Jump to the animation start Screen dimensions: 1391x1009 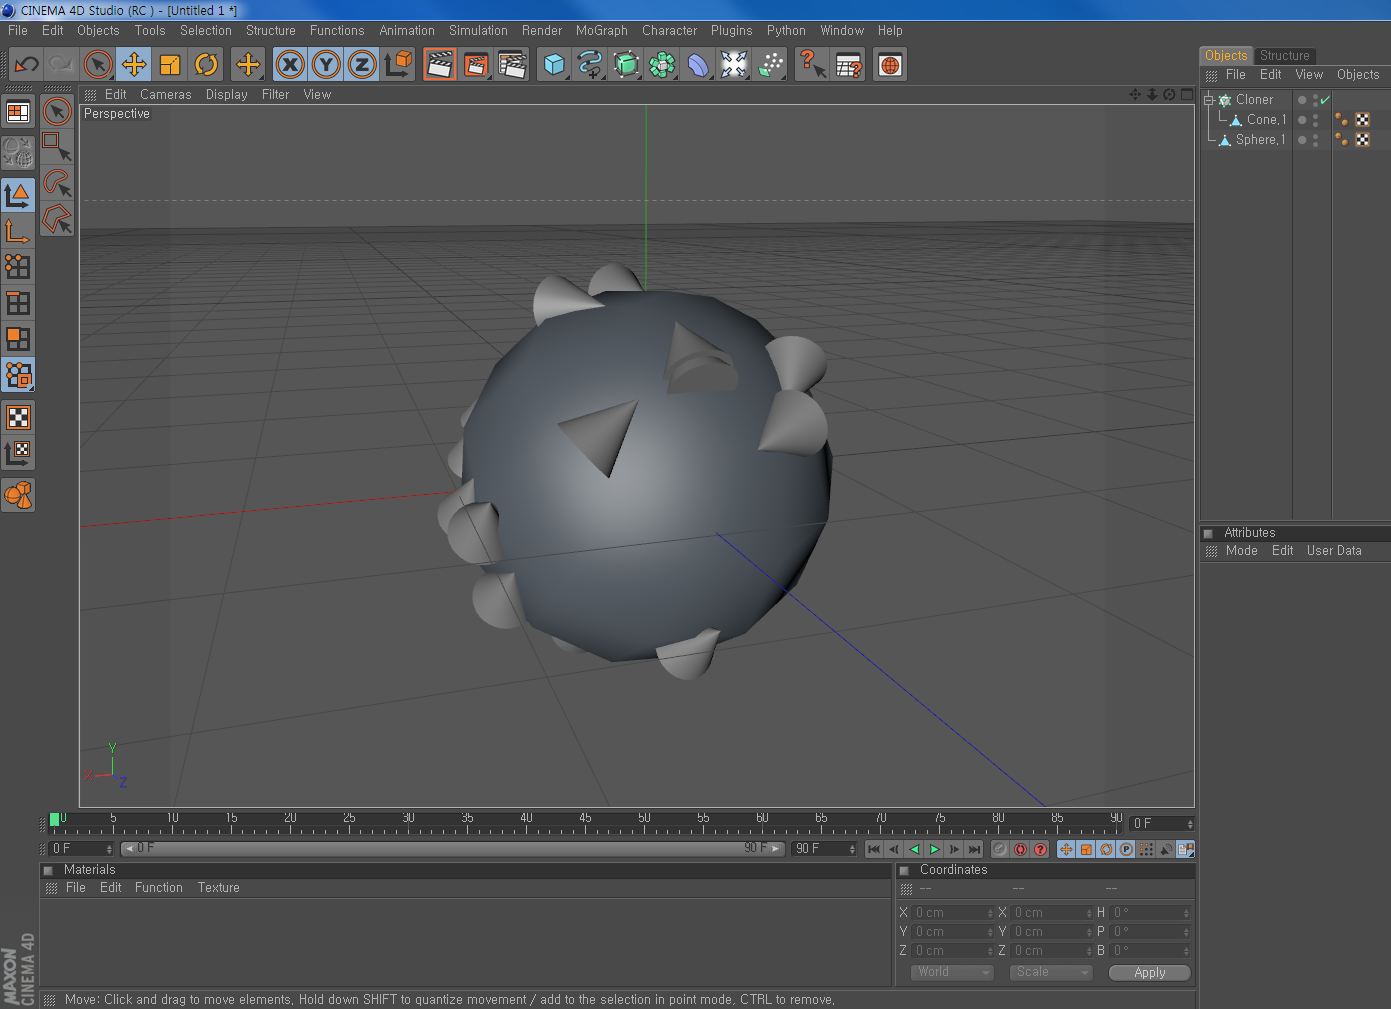coord(874,849)
